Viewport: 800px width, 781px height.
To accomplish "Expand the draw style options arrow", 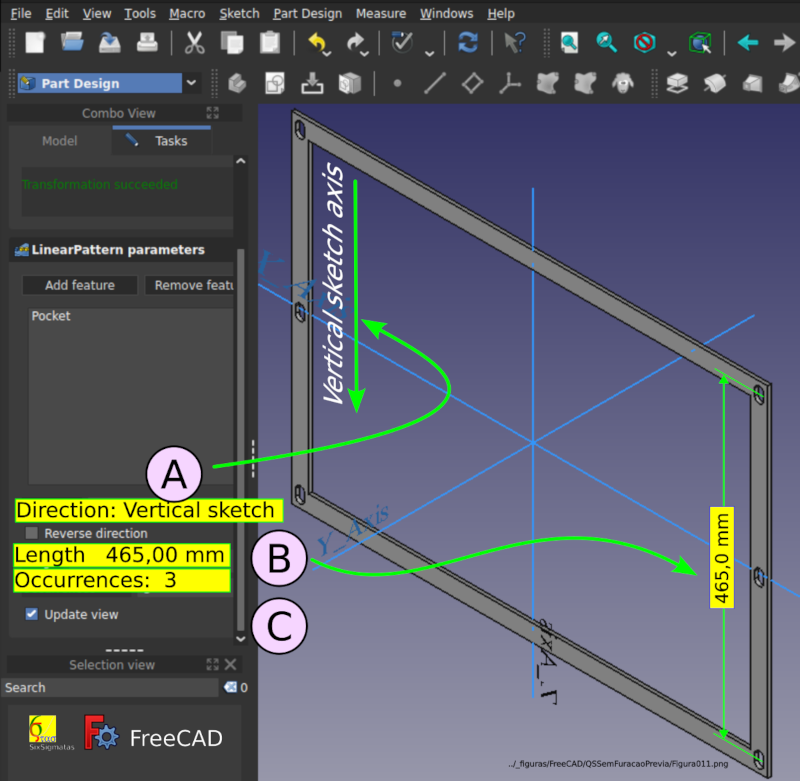I will point(672,53).
